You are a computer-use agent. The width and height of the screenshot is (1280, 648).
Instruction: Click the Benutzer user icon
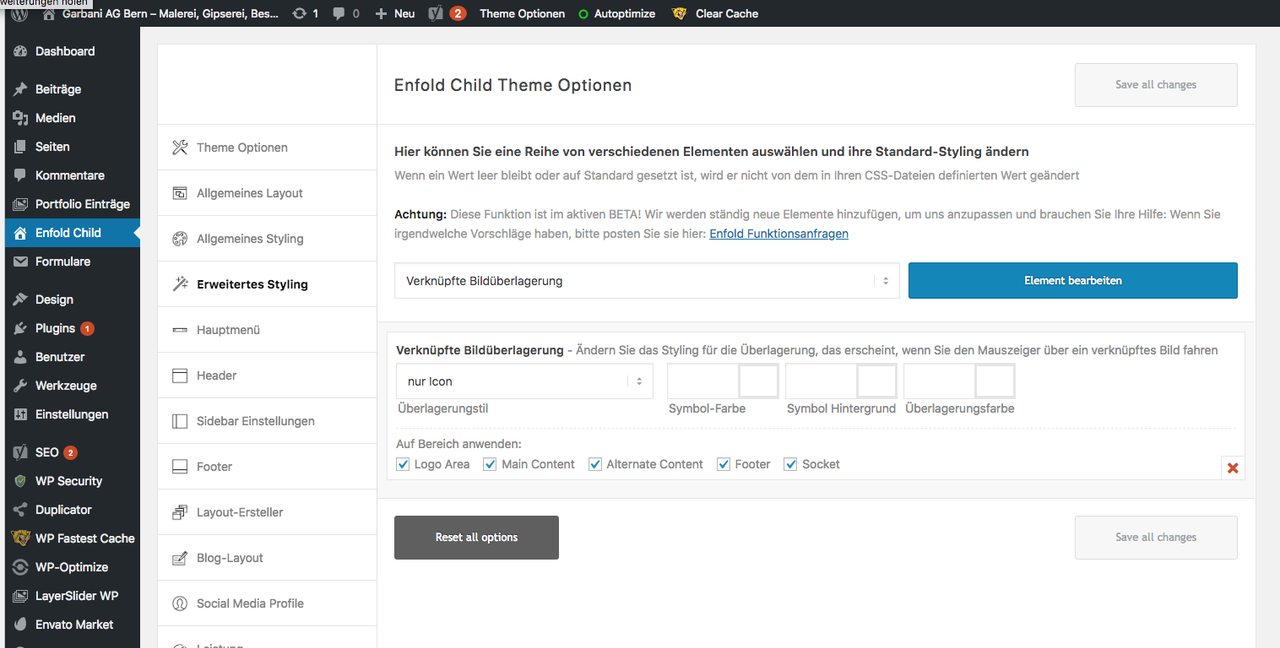click(x=20, y=357)
